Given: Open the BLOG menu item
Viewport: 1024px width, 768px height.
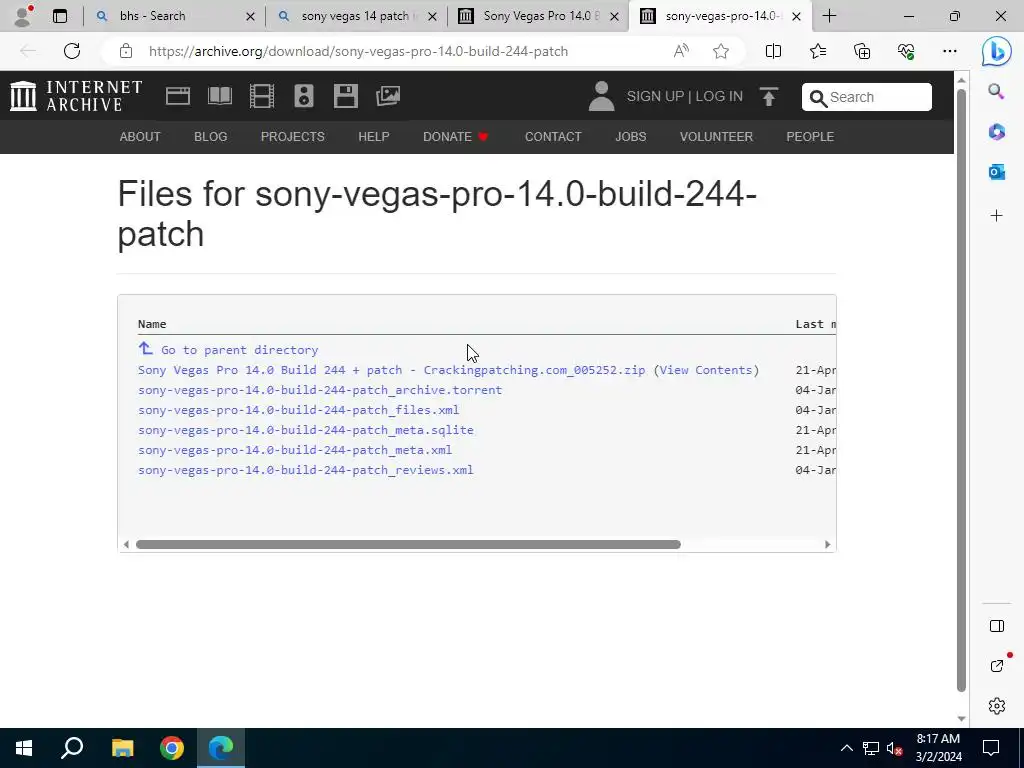Looking at the screenshot, I should pyautogui.click(x=210, y=136).
